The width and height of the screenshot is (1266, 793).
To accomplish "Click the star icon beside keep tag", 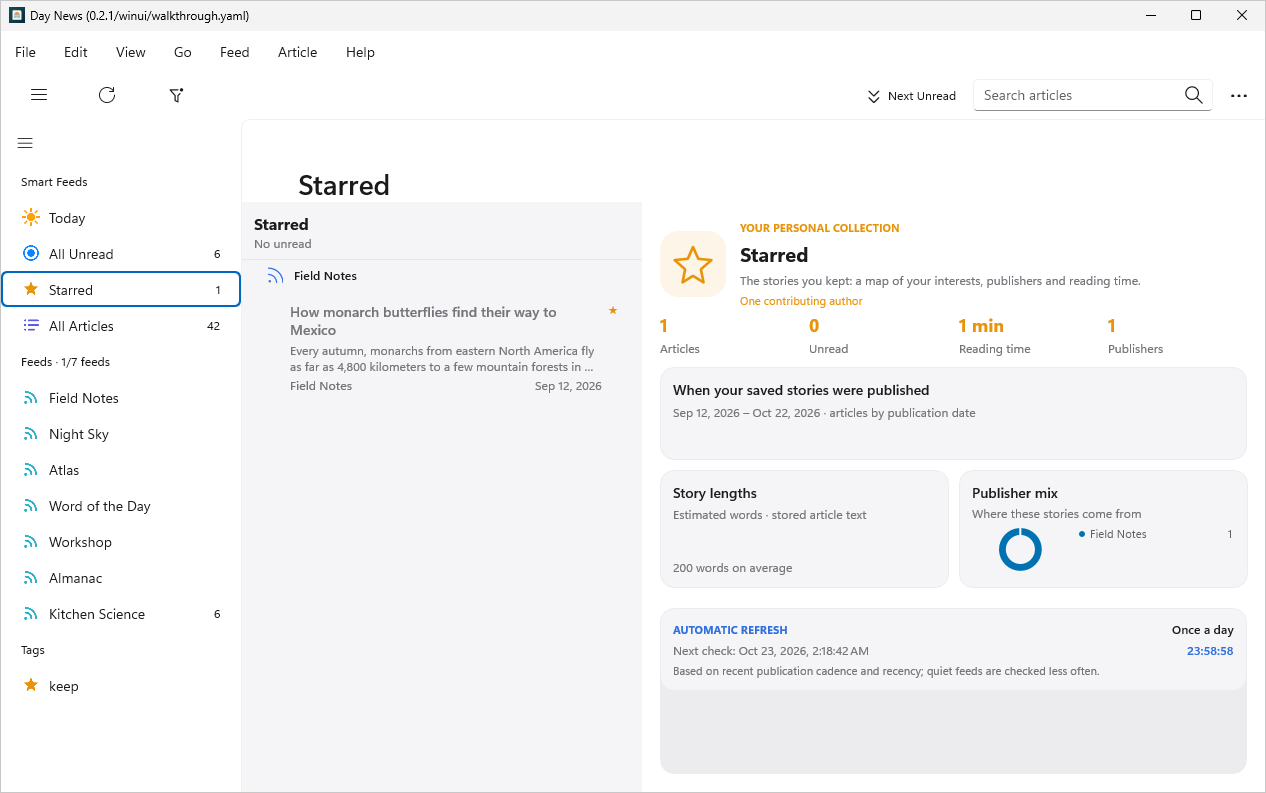I will (x=31, y=685).
